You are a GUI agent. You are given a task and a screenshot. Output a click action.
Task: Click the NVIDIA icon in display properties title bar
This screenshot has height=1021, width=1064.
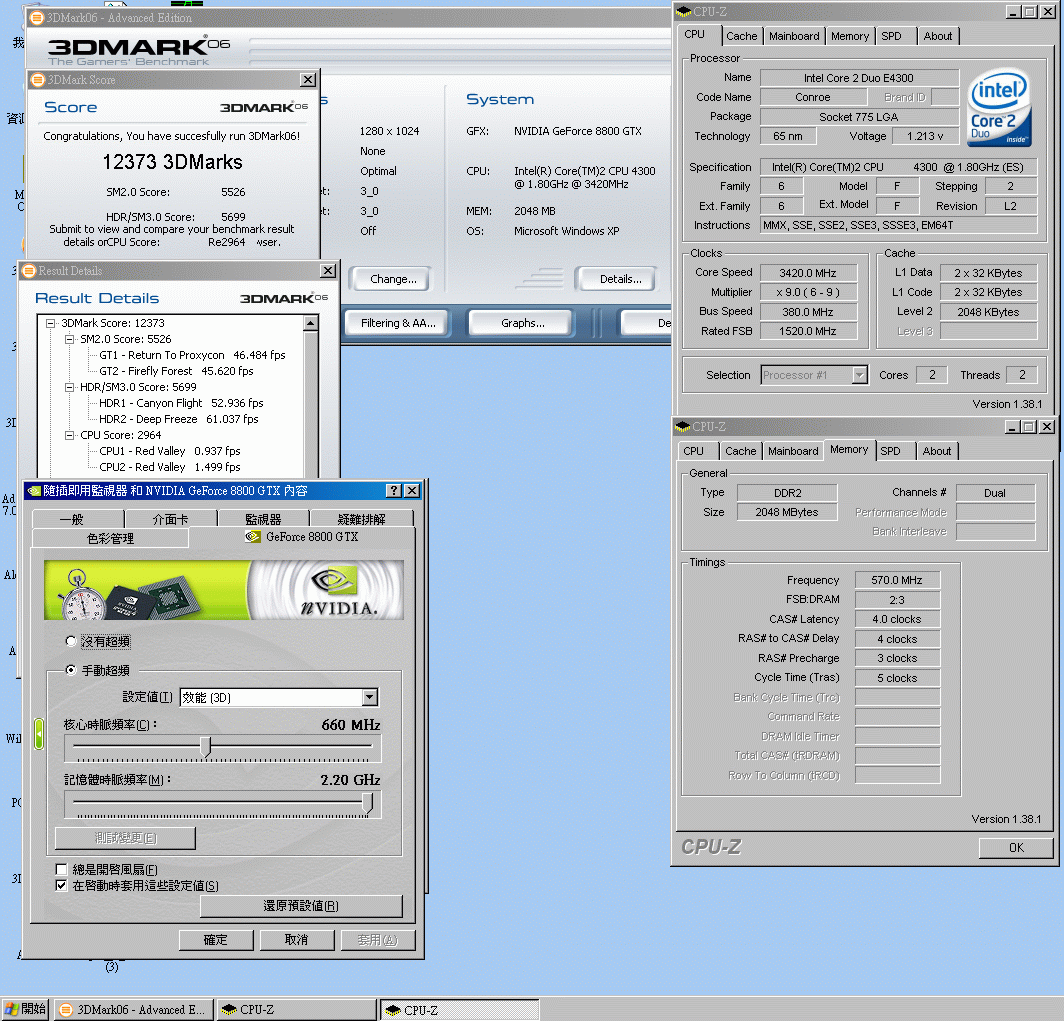[34, 490]
